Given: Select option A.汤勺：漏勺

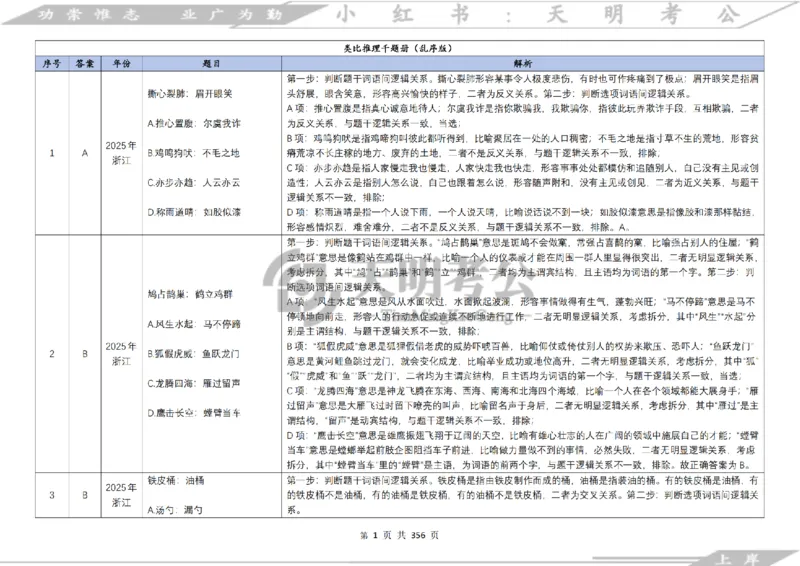Looking at the screenshot, I should point(175,510).
